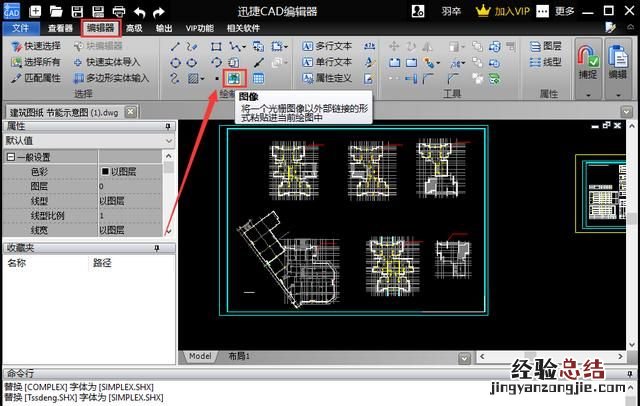This screenshot has height=406, width=640.
Task: Open the File (文件) menu
Action: 19,28
